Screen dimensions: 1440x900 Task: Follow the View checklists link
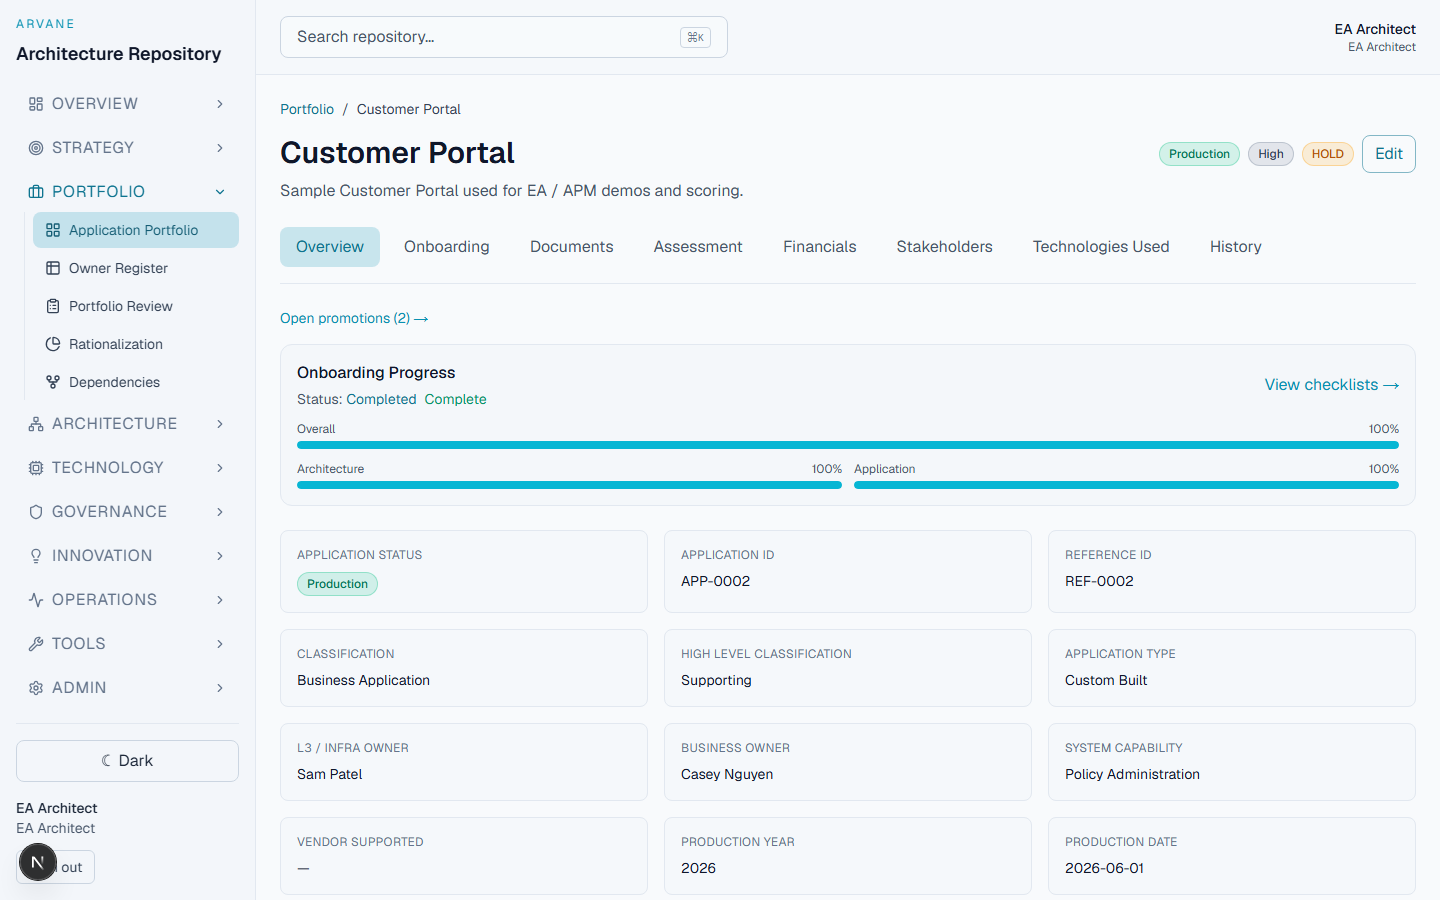1332,385
